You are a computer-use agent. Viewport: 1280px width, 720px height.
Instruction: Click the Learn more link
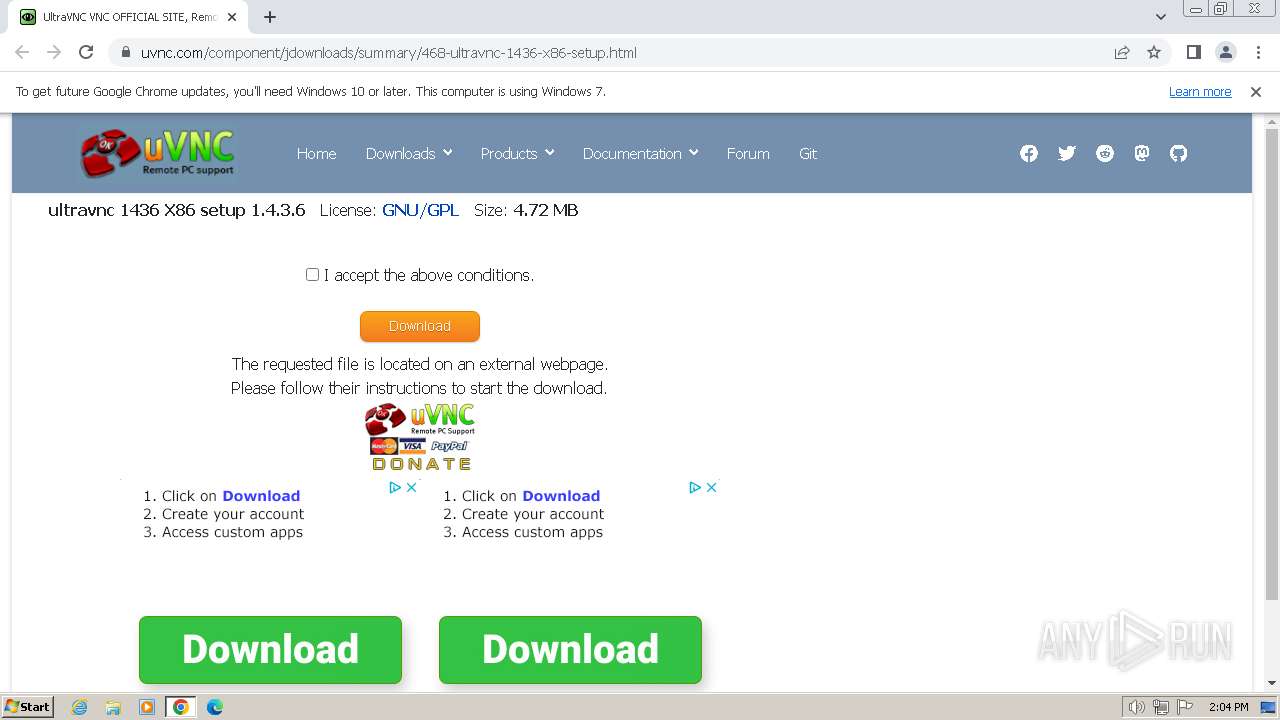coord(1200,91)
